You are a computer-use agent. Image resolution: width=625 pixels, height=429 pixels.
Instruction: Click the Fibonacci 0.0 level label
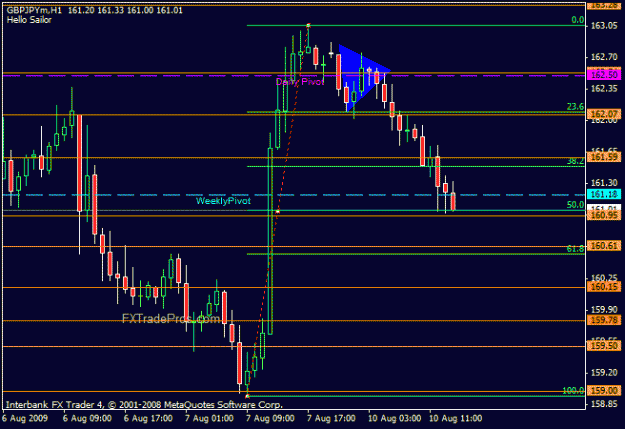[578, 20]
